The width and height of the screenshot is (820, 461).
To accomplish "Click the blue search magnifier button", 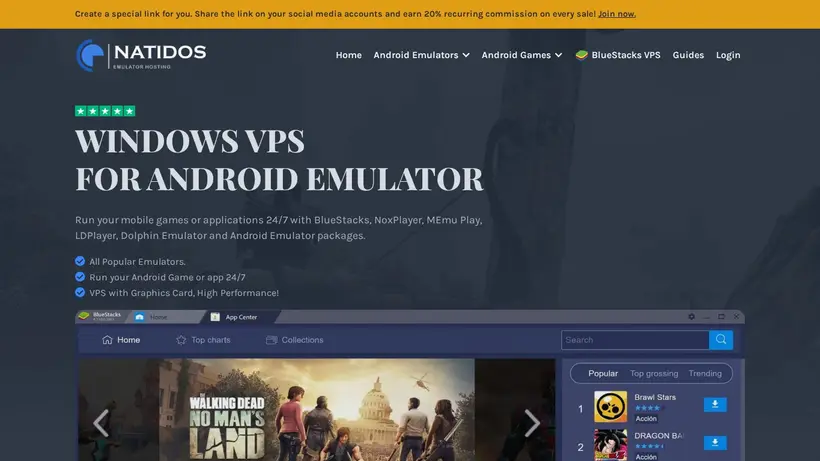I will tap(721, 340).
